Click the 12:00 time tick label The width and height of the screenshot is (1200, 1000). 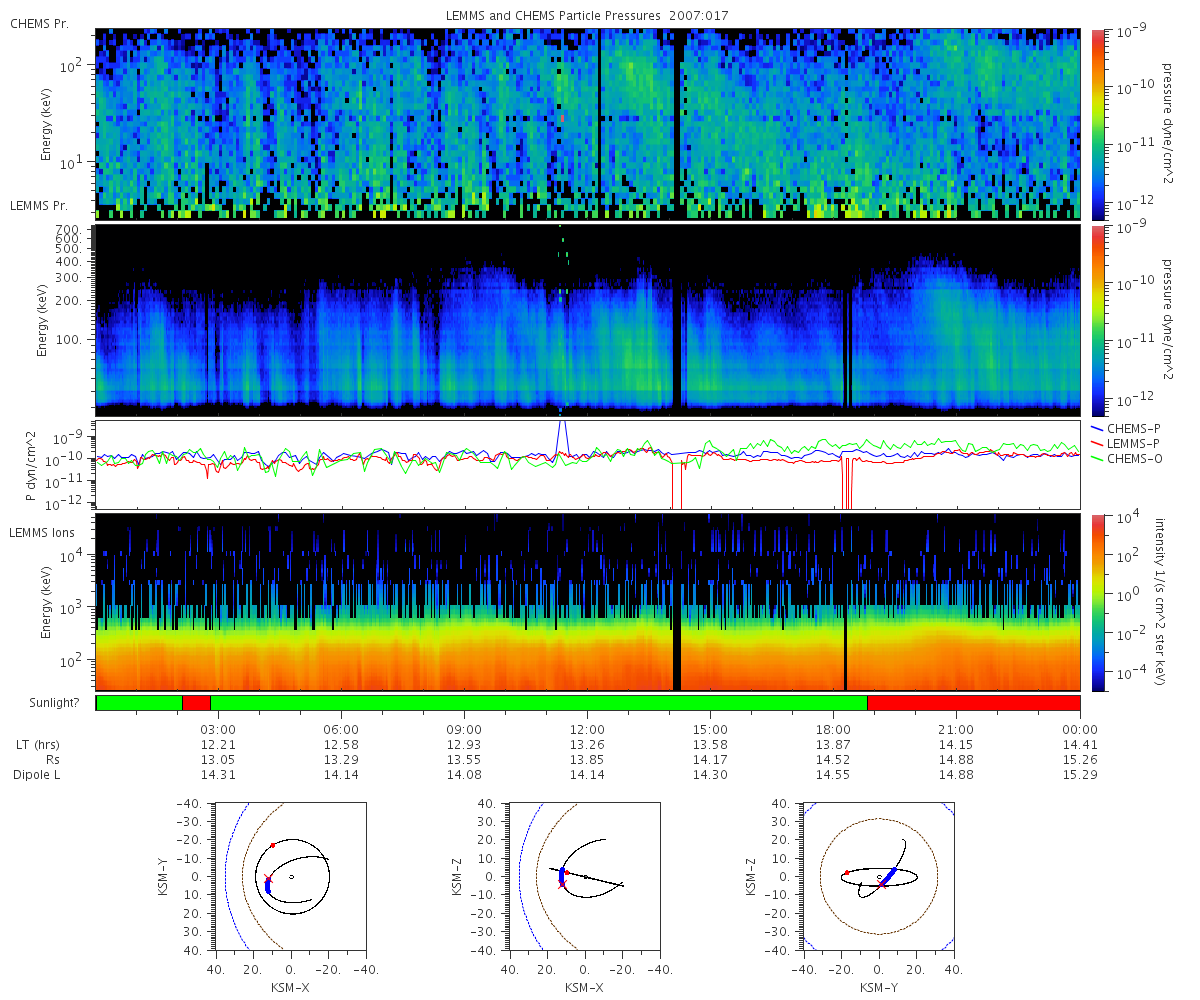[x=588, y=729]
